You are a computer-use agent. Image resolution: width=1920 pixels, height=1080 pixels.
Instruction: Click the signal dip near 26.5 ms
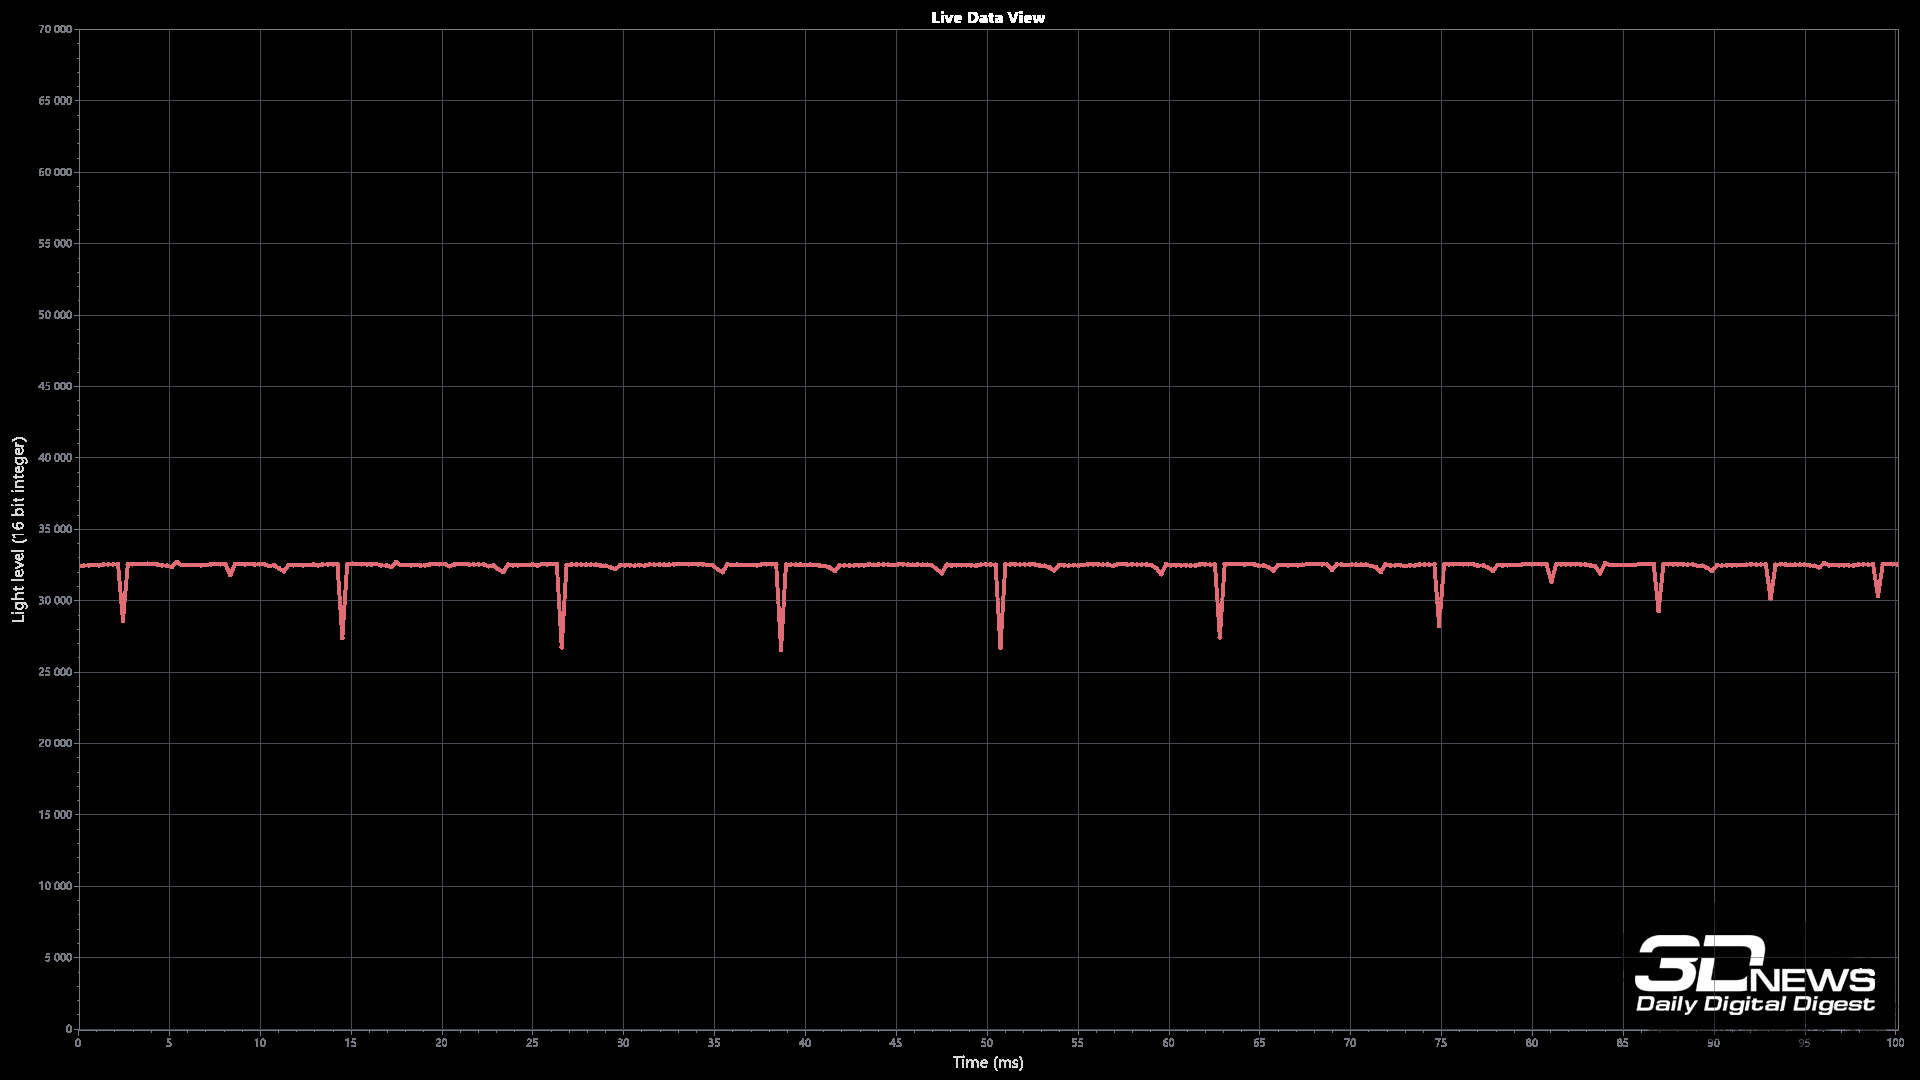[x=562, y=625]
